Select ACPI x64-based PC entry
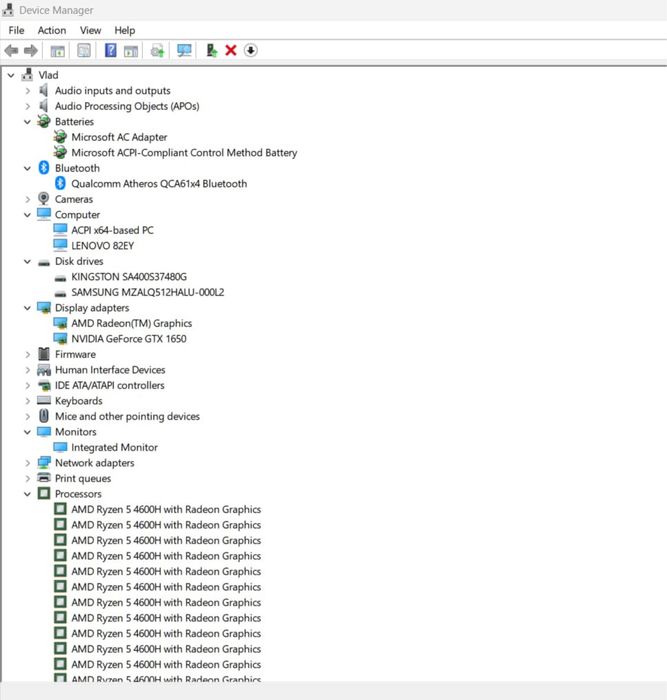667x700 pixels. pos(113,230)
